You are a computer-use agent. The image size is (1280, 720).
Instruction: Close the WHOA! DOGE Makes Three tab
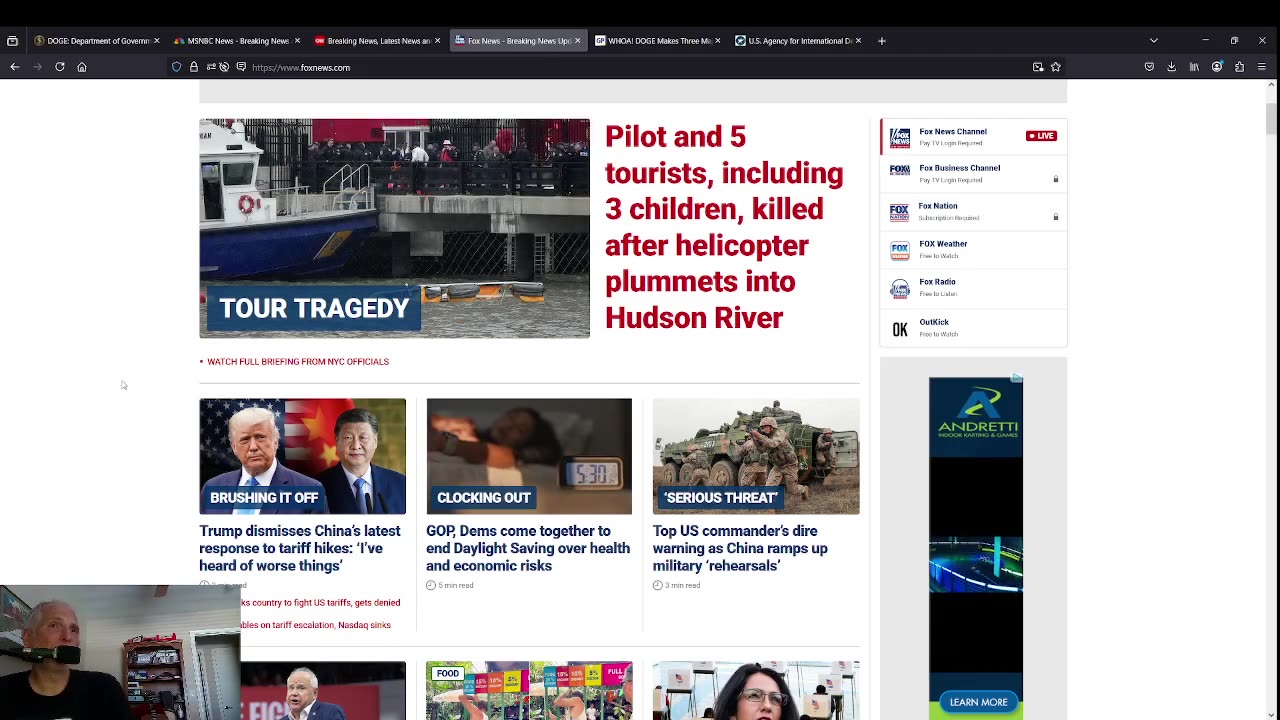click(717, 41)
